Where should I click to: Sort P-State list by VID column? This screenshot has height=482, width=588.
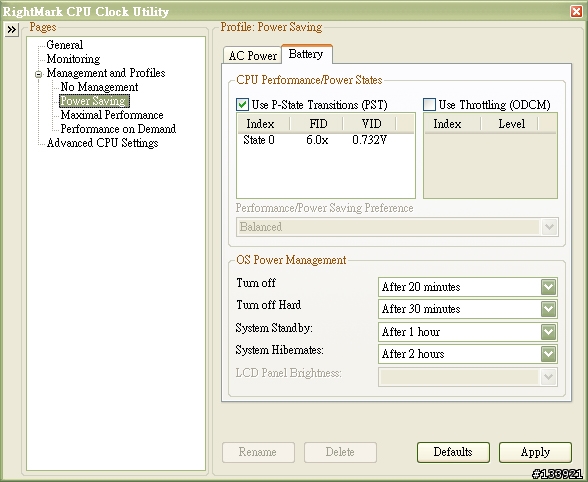coord(369,124)
